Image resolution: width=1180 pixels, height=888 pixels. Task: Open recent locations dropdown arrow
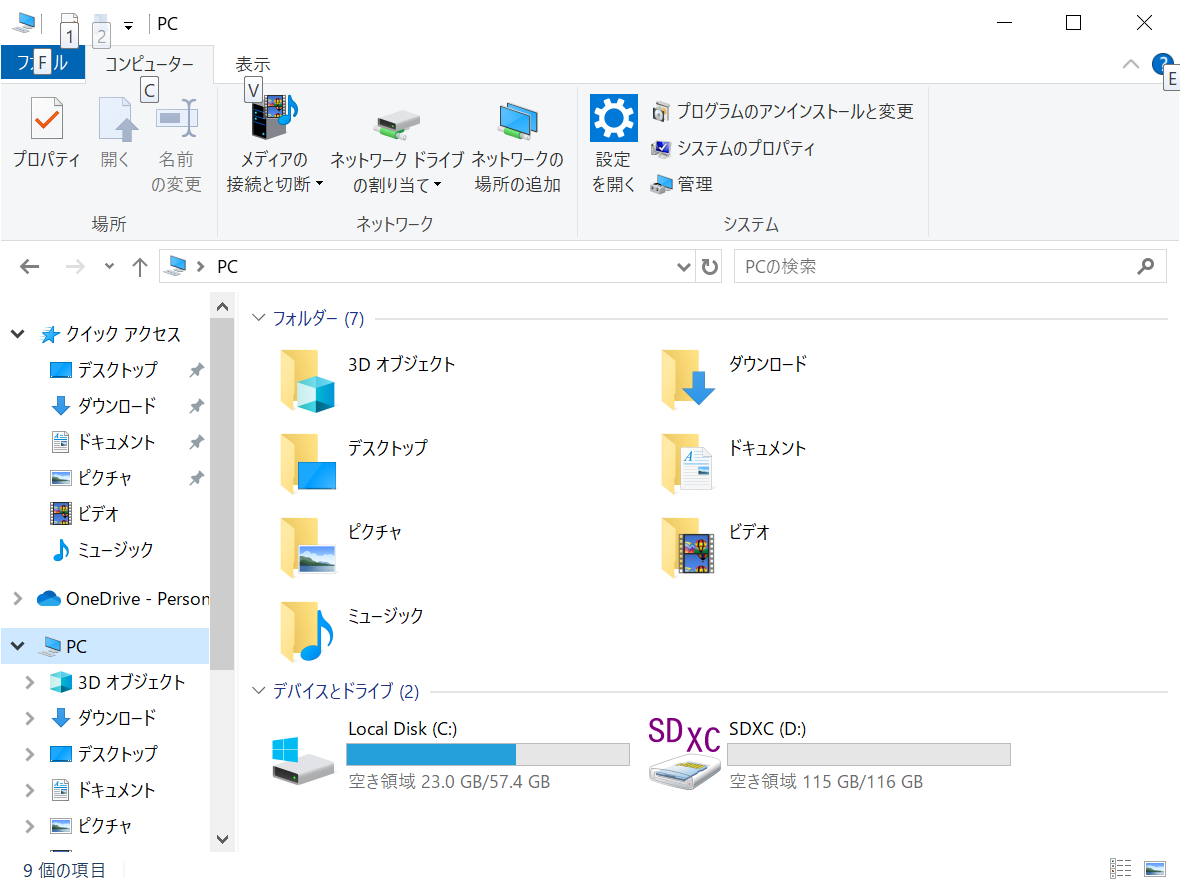(109, 266)
